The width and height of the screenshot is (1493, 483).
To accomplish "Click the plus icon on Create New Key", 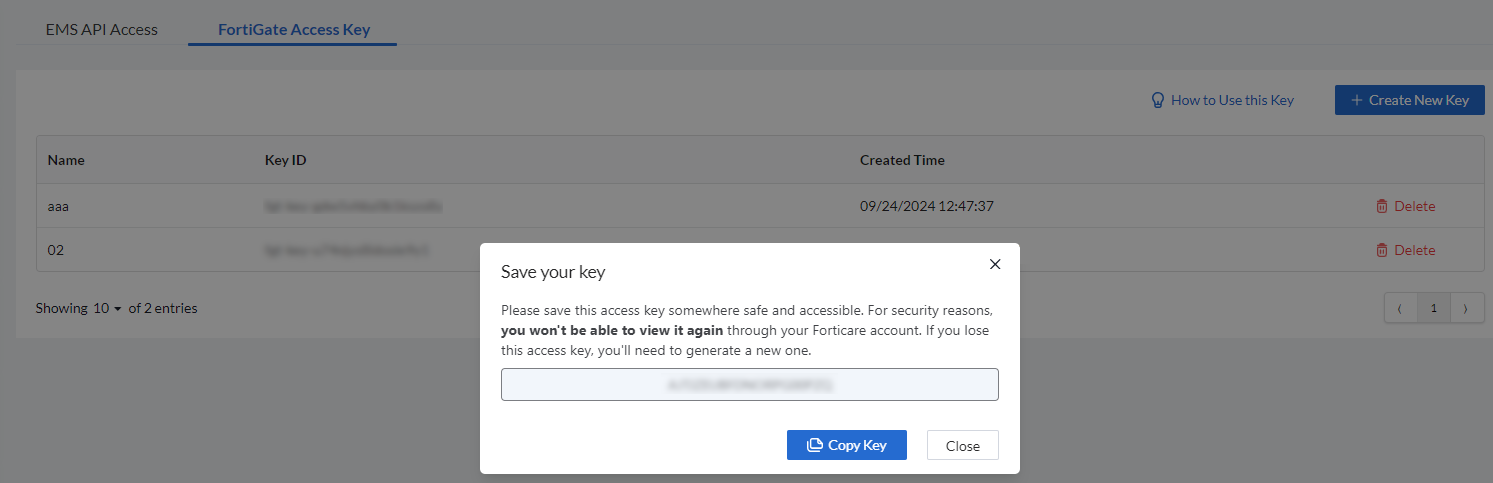I will click(1356, 100).
